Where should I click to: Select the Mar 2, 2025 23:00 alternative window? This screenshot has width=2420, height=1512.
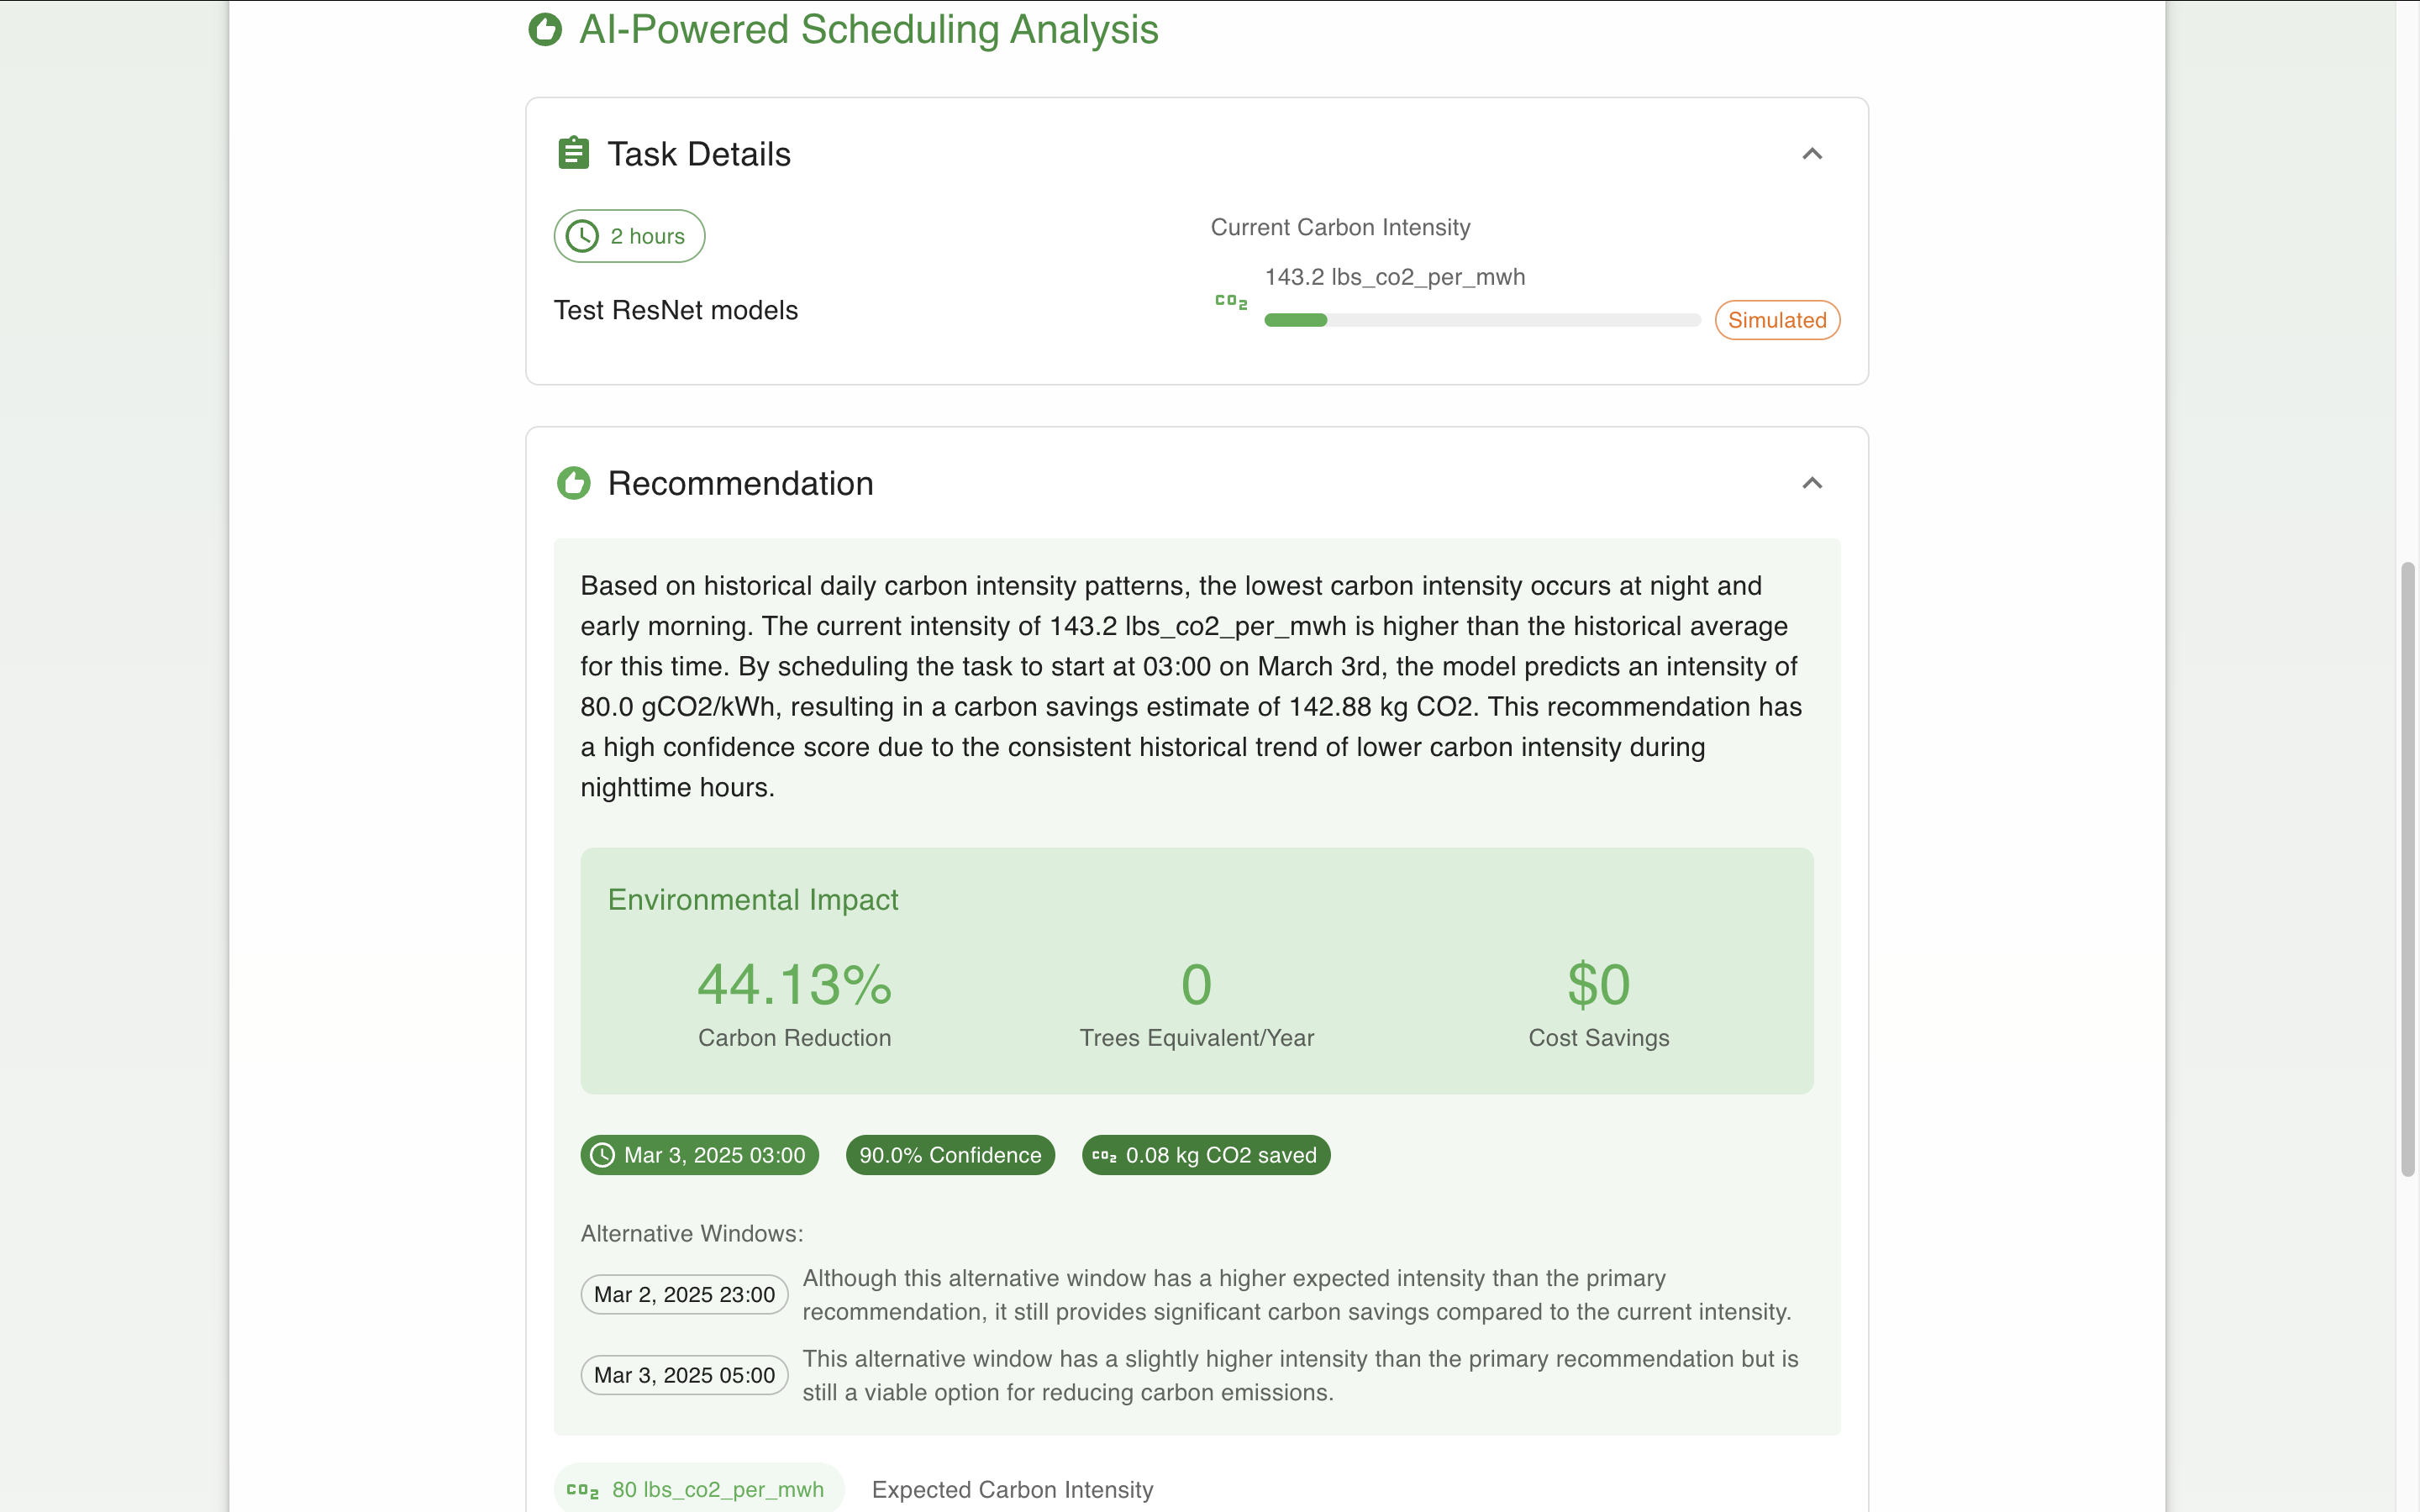pyautogui.click(x=684, y=1295)
